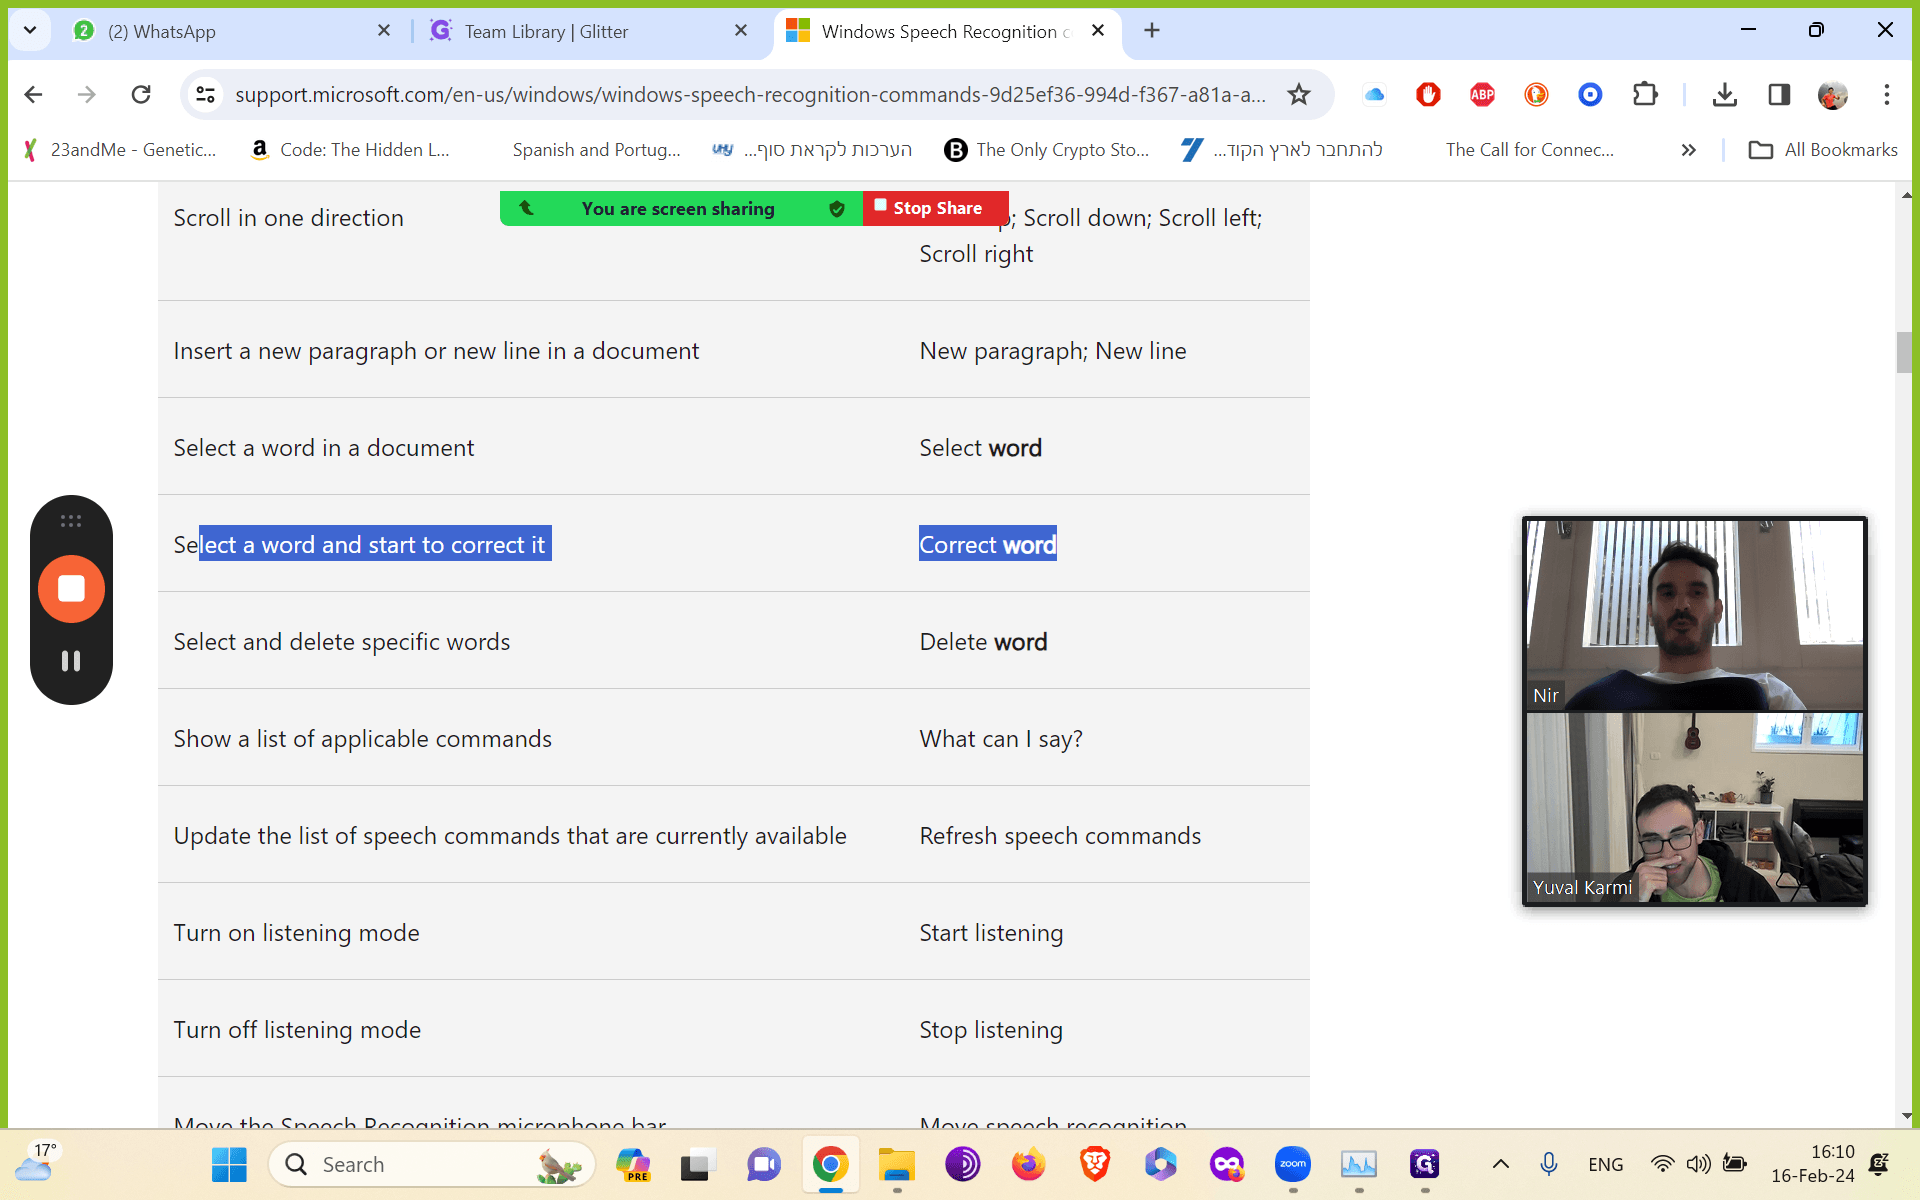Screen dimensions: 1920x1200
Task: Click the 'Stop listening' command text
Action: click(x=991, y=1030)
